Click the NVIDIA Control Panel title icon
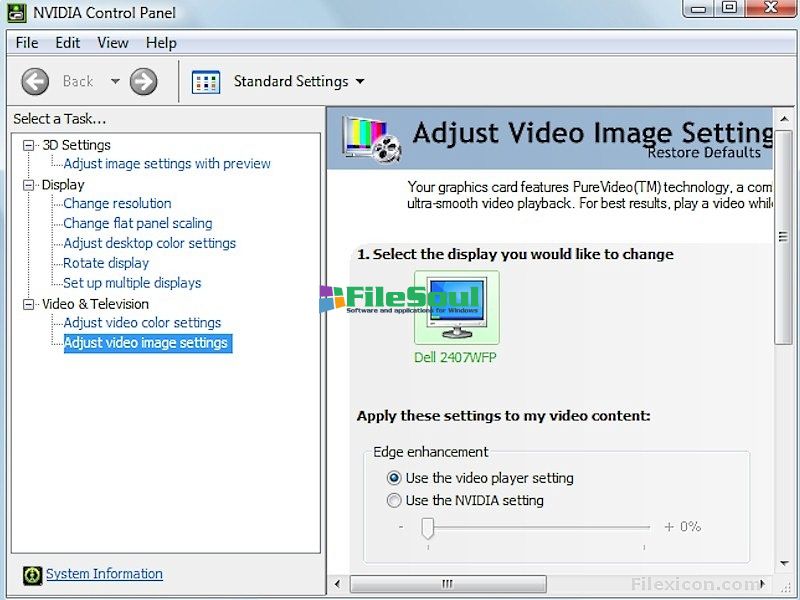The width and height of the screenshot is (800, 600). [x=17, y=13]
